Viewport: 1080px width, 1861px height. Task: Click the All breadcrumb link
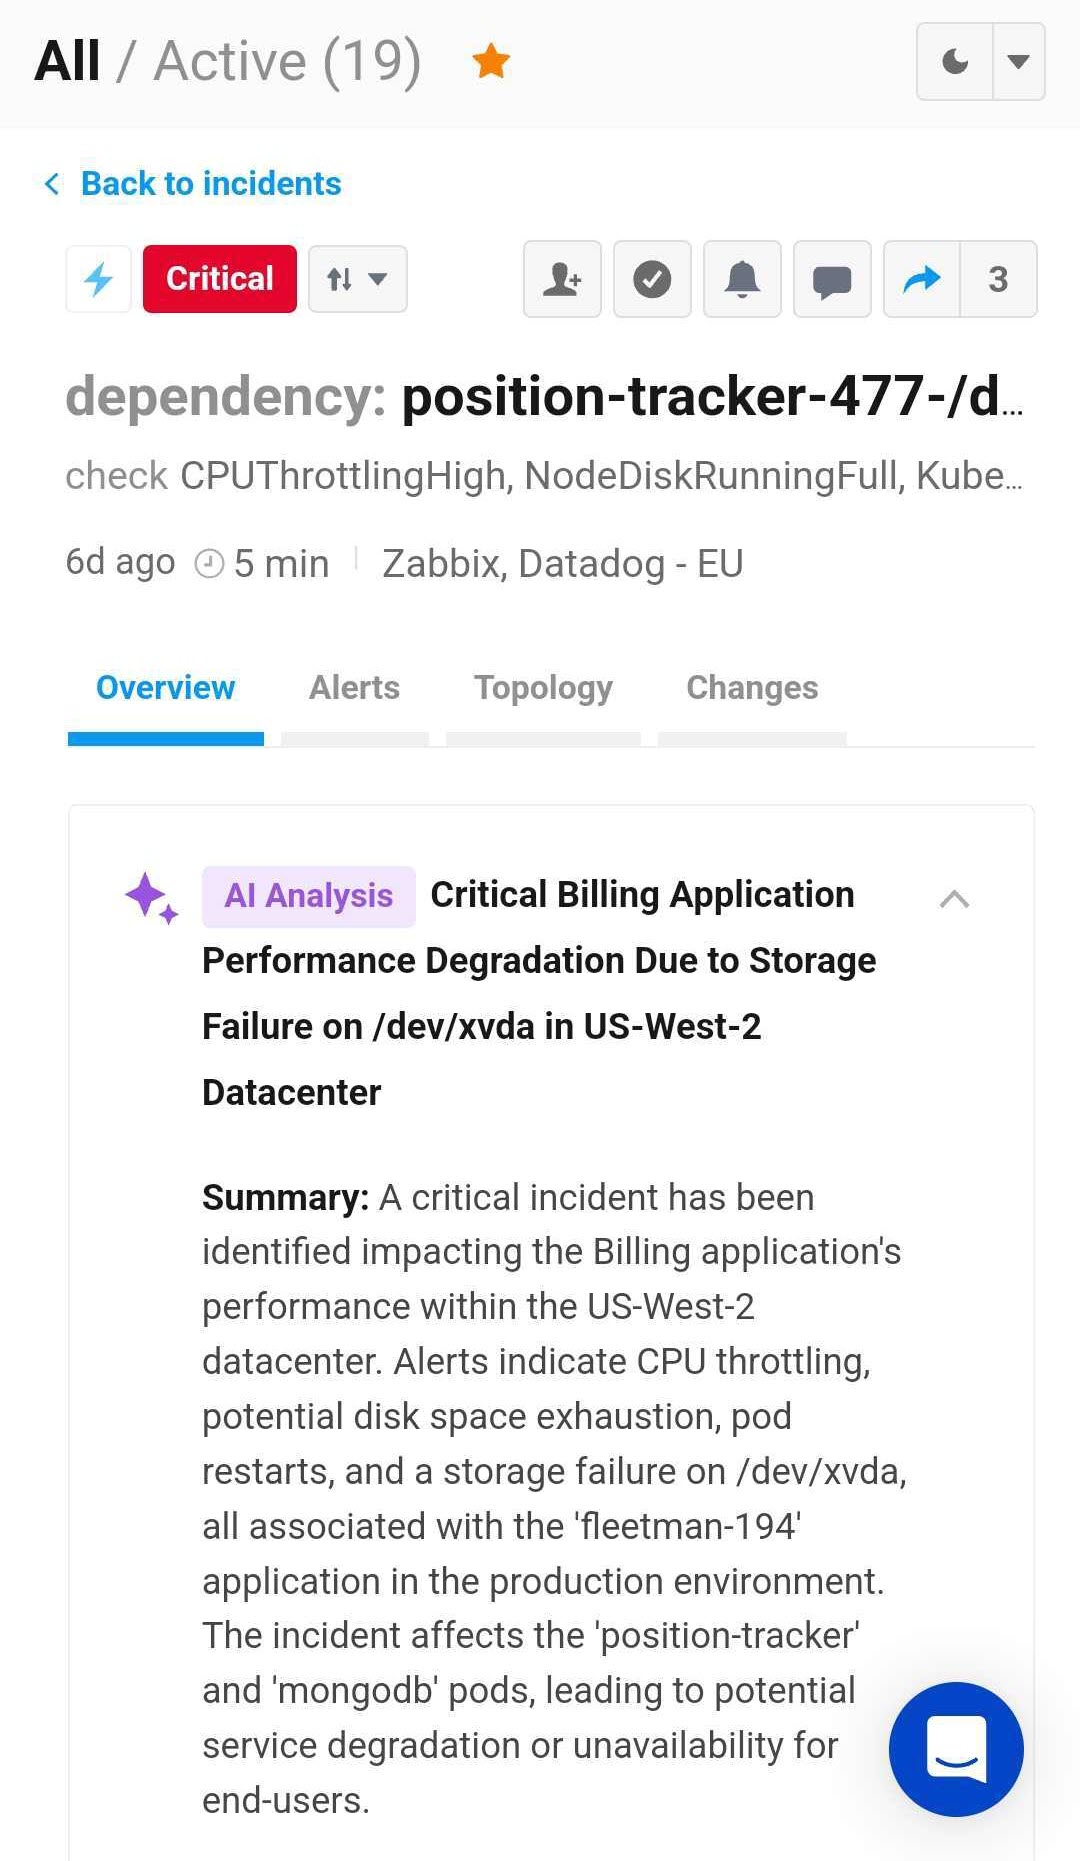[65, 58]
